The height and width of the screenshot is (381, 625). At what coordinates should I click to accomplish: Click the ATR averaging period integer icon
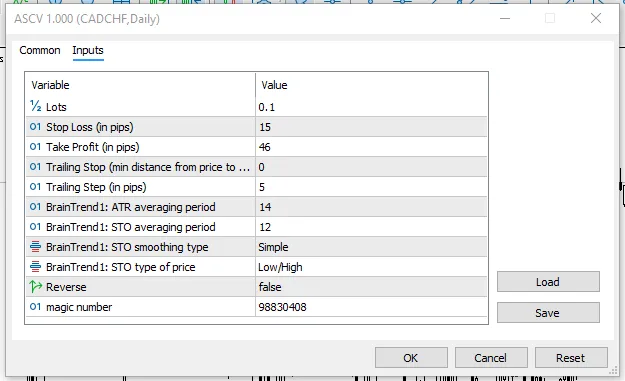pyautogui.click(x=35, y=207)
